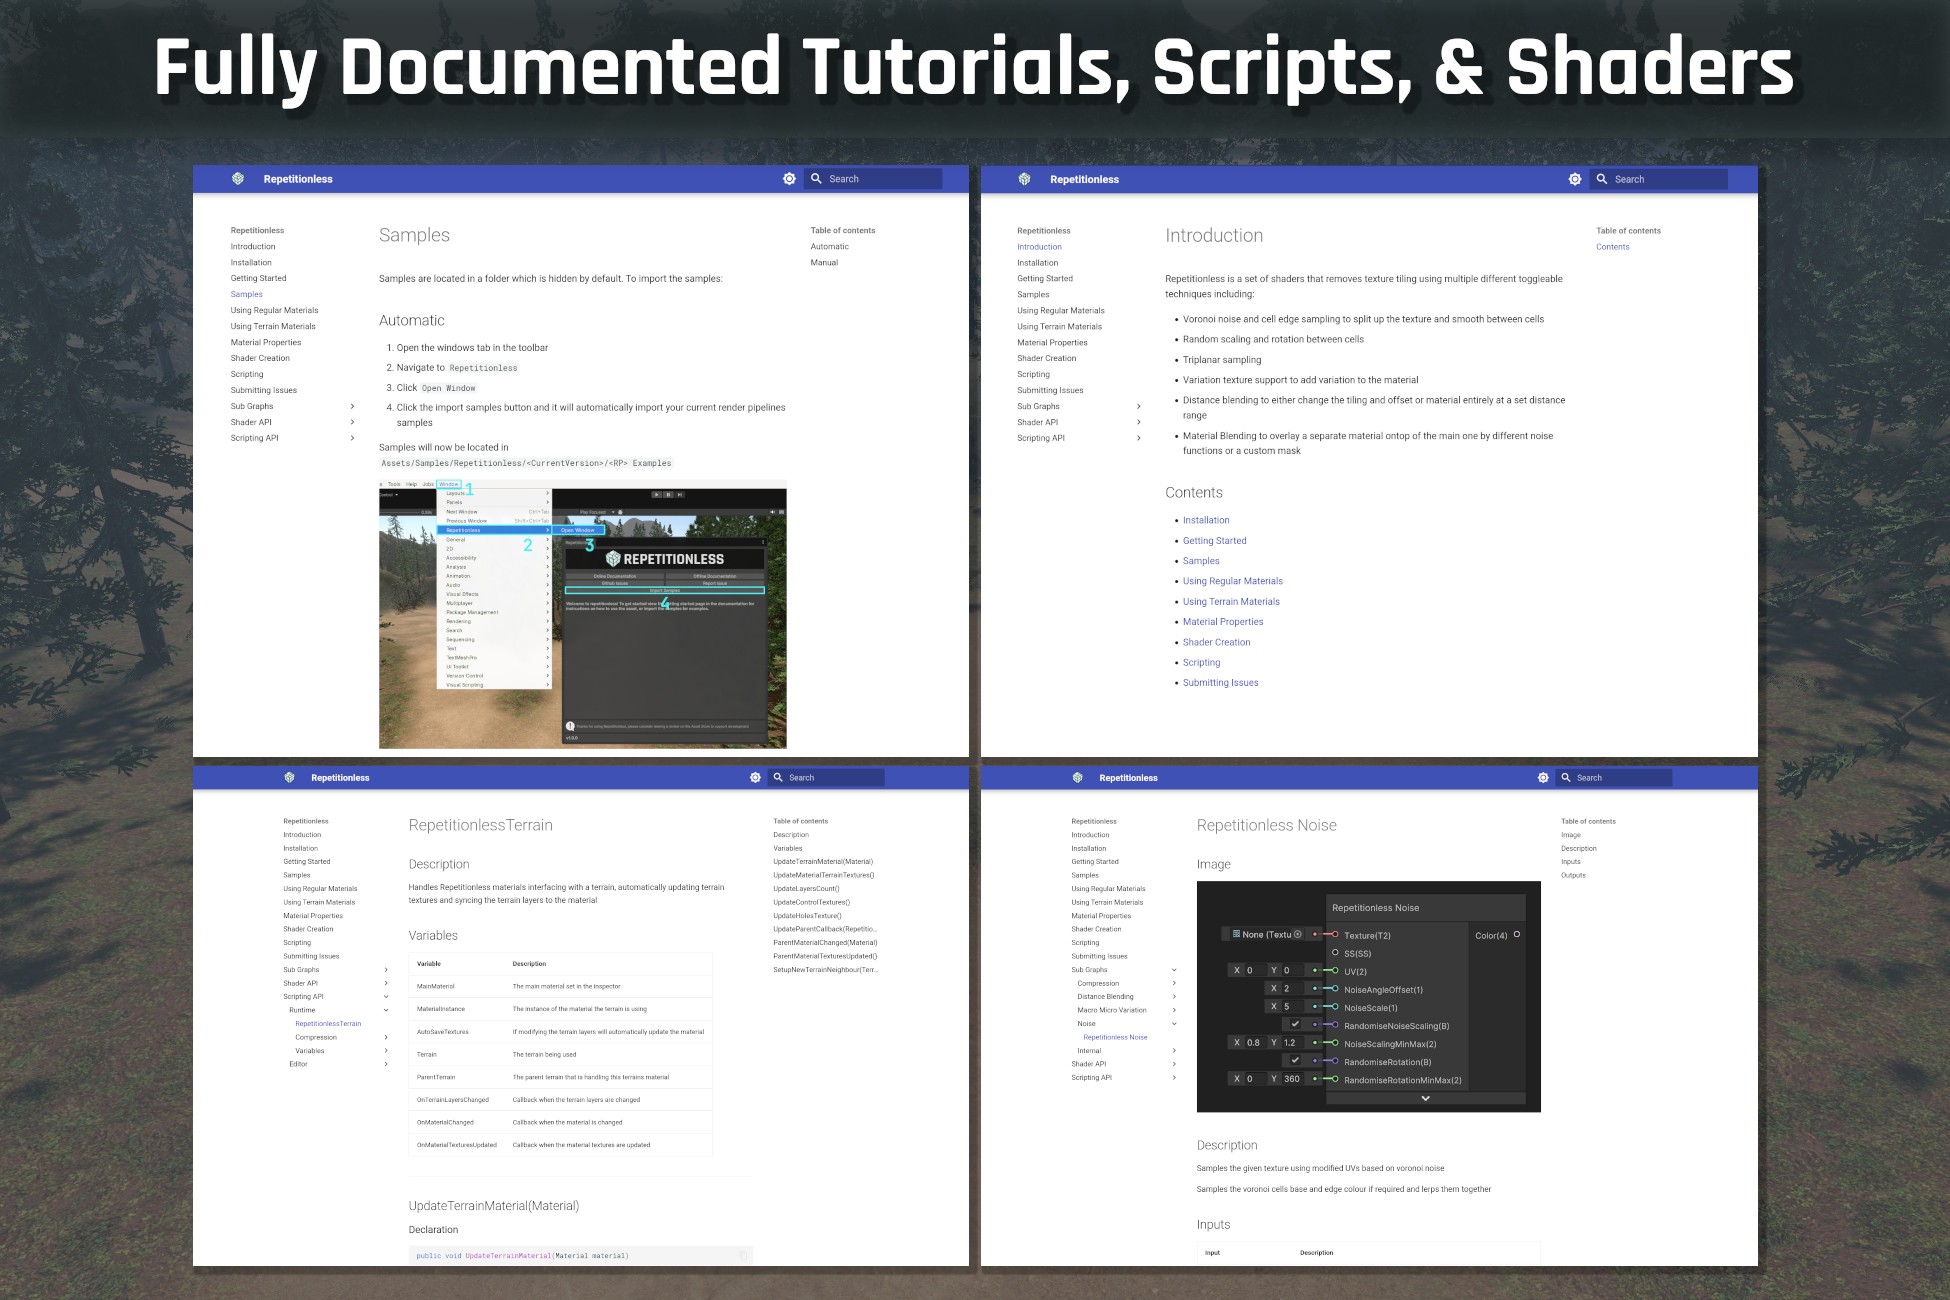Uncheck the RandomiseNoiseScaling checkbox

[1295, 1024]
